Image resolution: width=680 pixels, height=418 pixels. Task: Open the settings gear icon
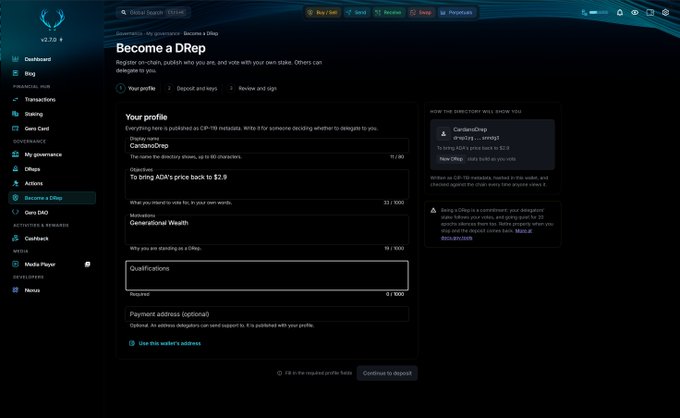666,13
